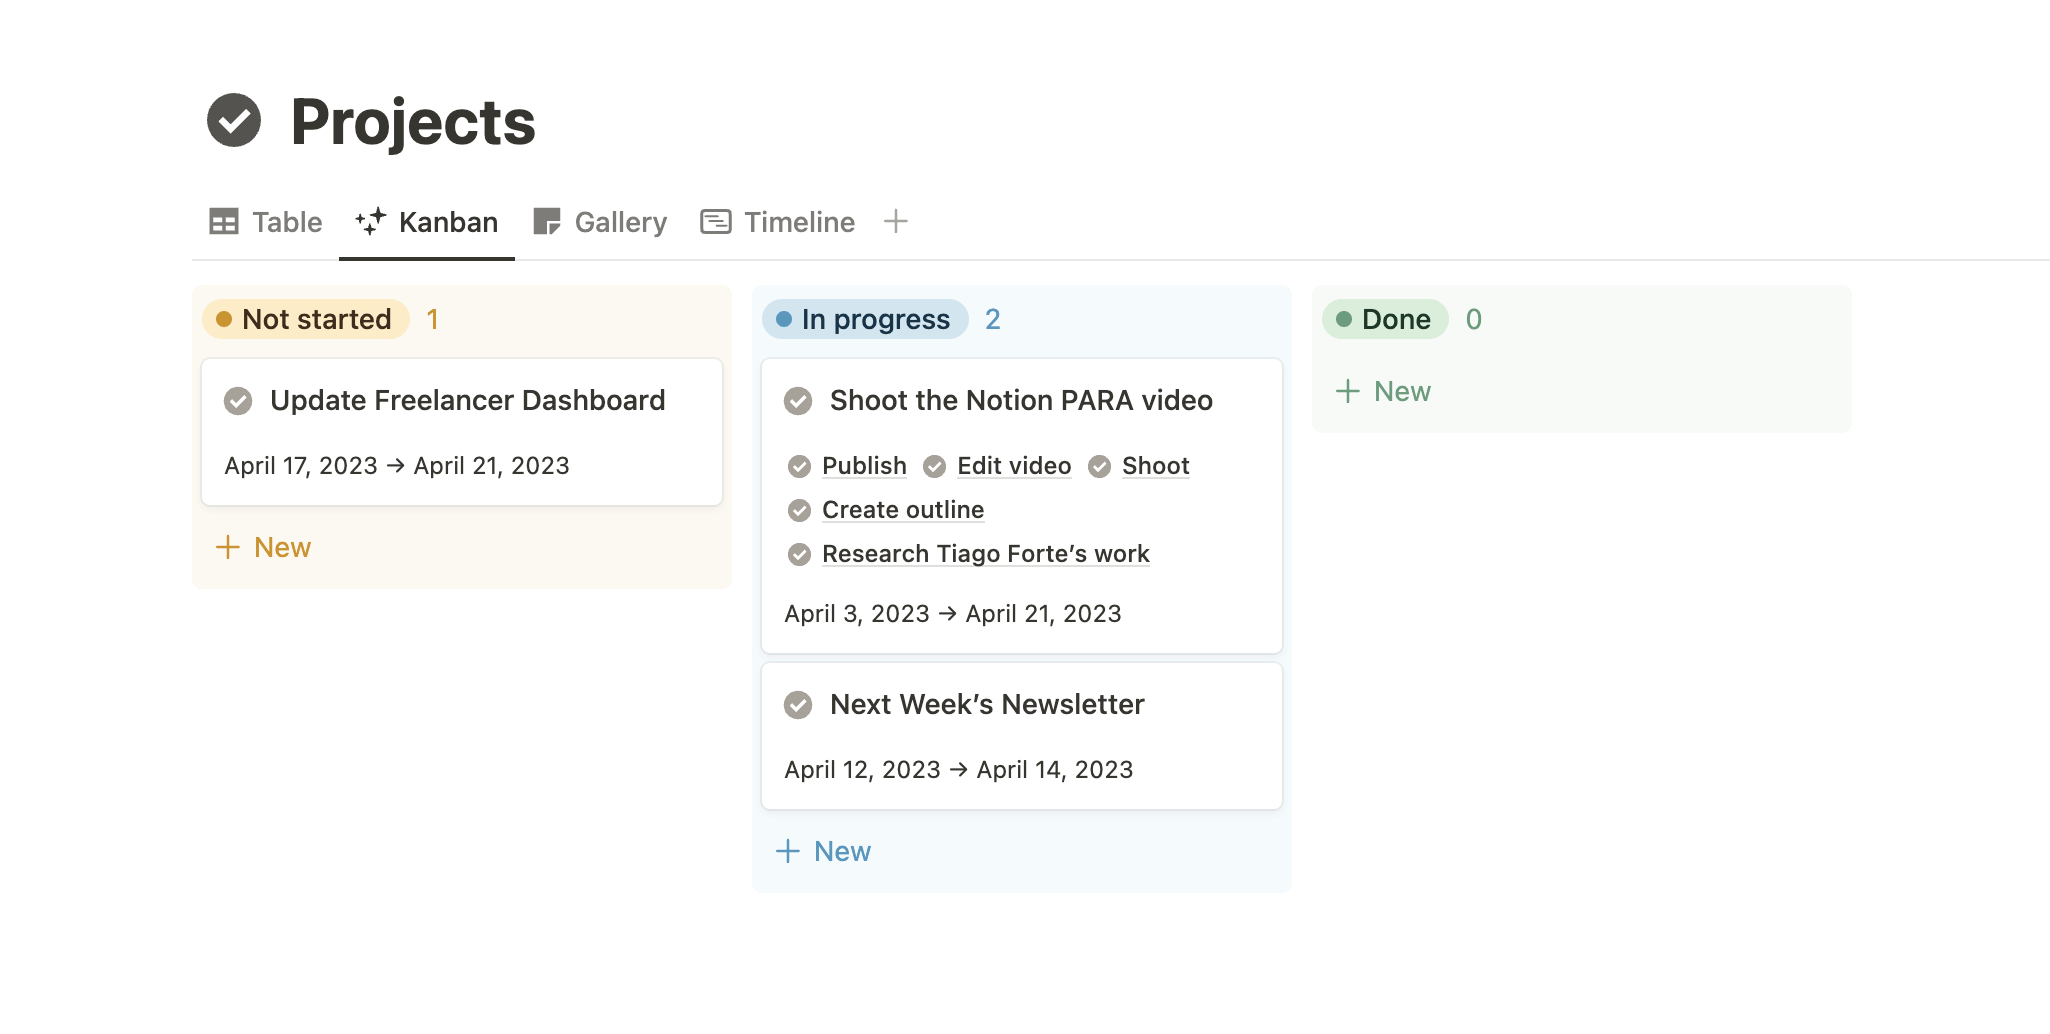Click the Kanban sparkle icon
This screenshot has width=2050, height=1034.
[x=370, y=222]
